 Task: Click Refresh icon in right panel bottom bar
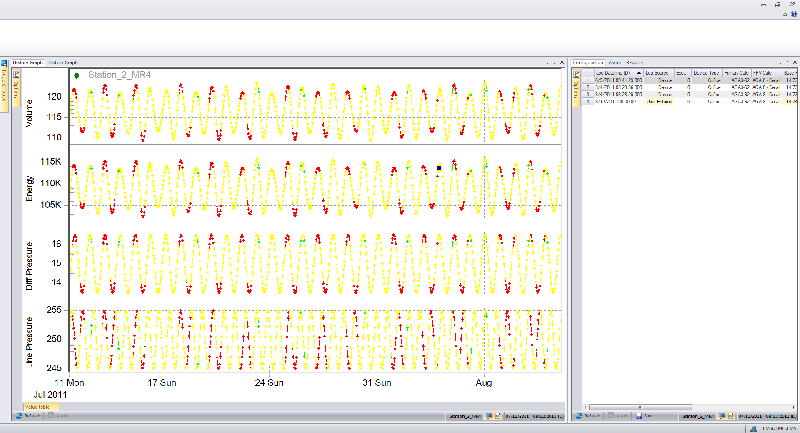pos(579,416)
